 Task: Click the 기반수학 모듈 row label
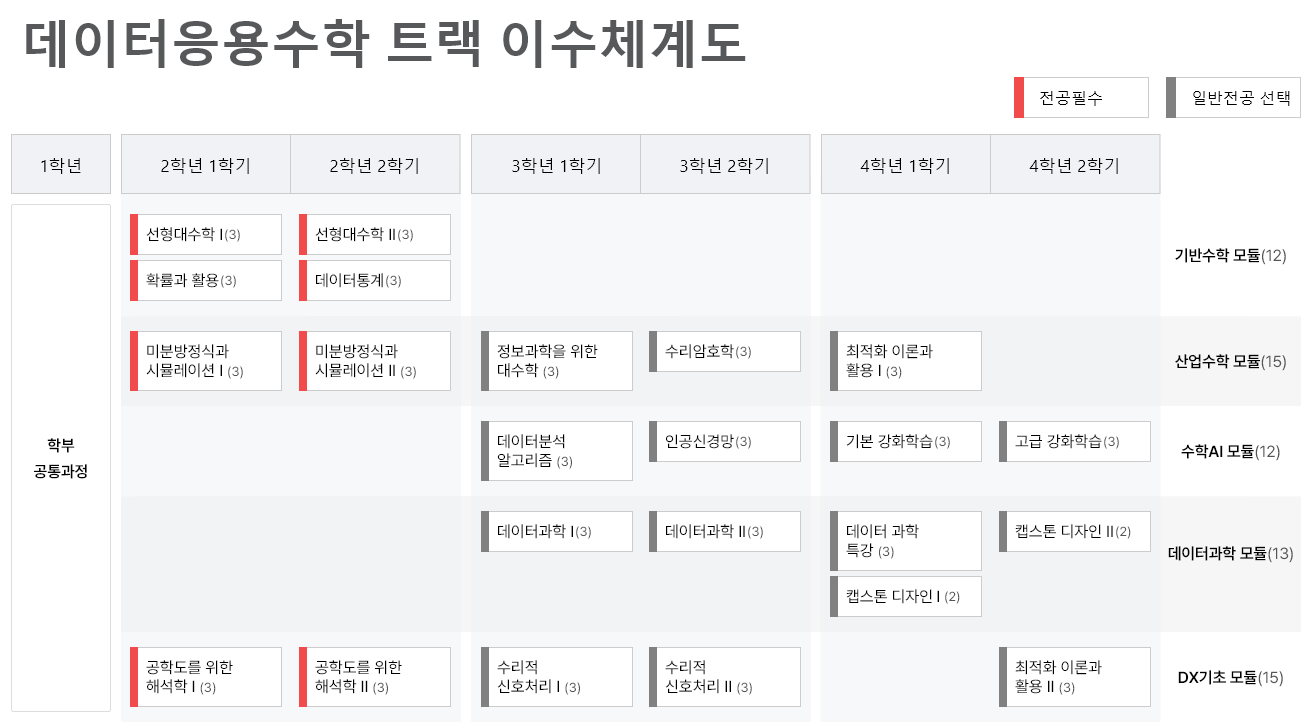tap(1230, 255)
